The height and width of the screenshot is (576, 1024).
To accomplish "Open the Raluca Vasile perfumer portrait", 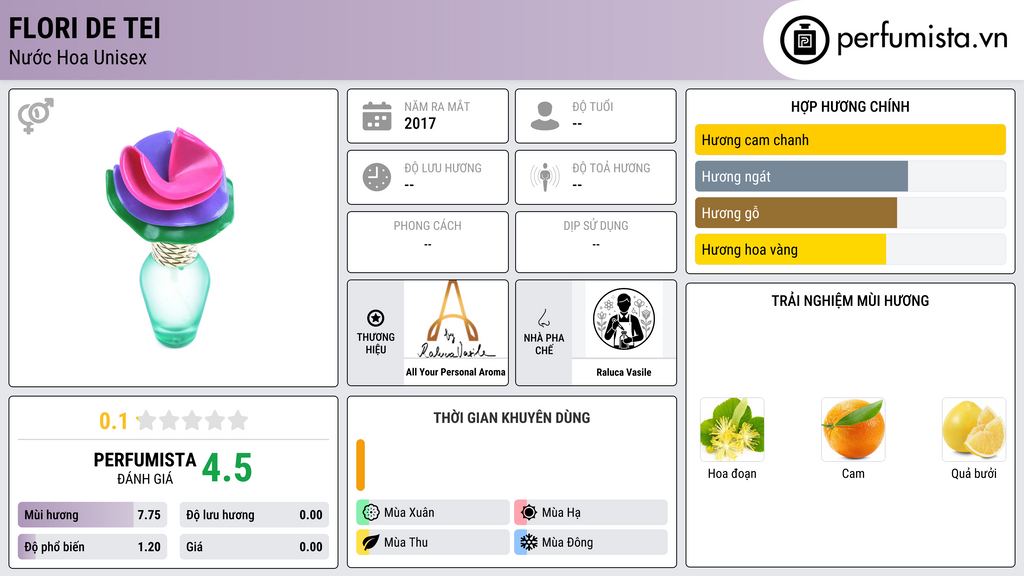I will pos(624,320).
